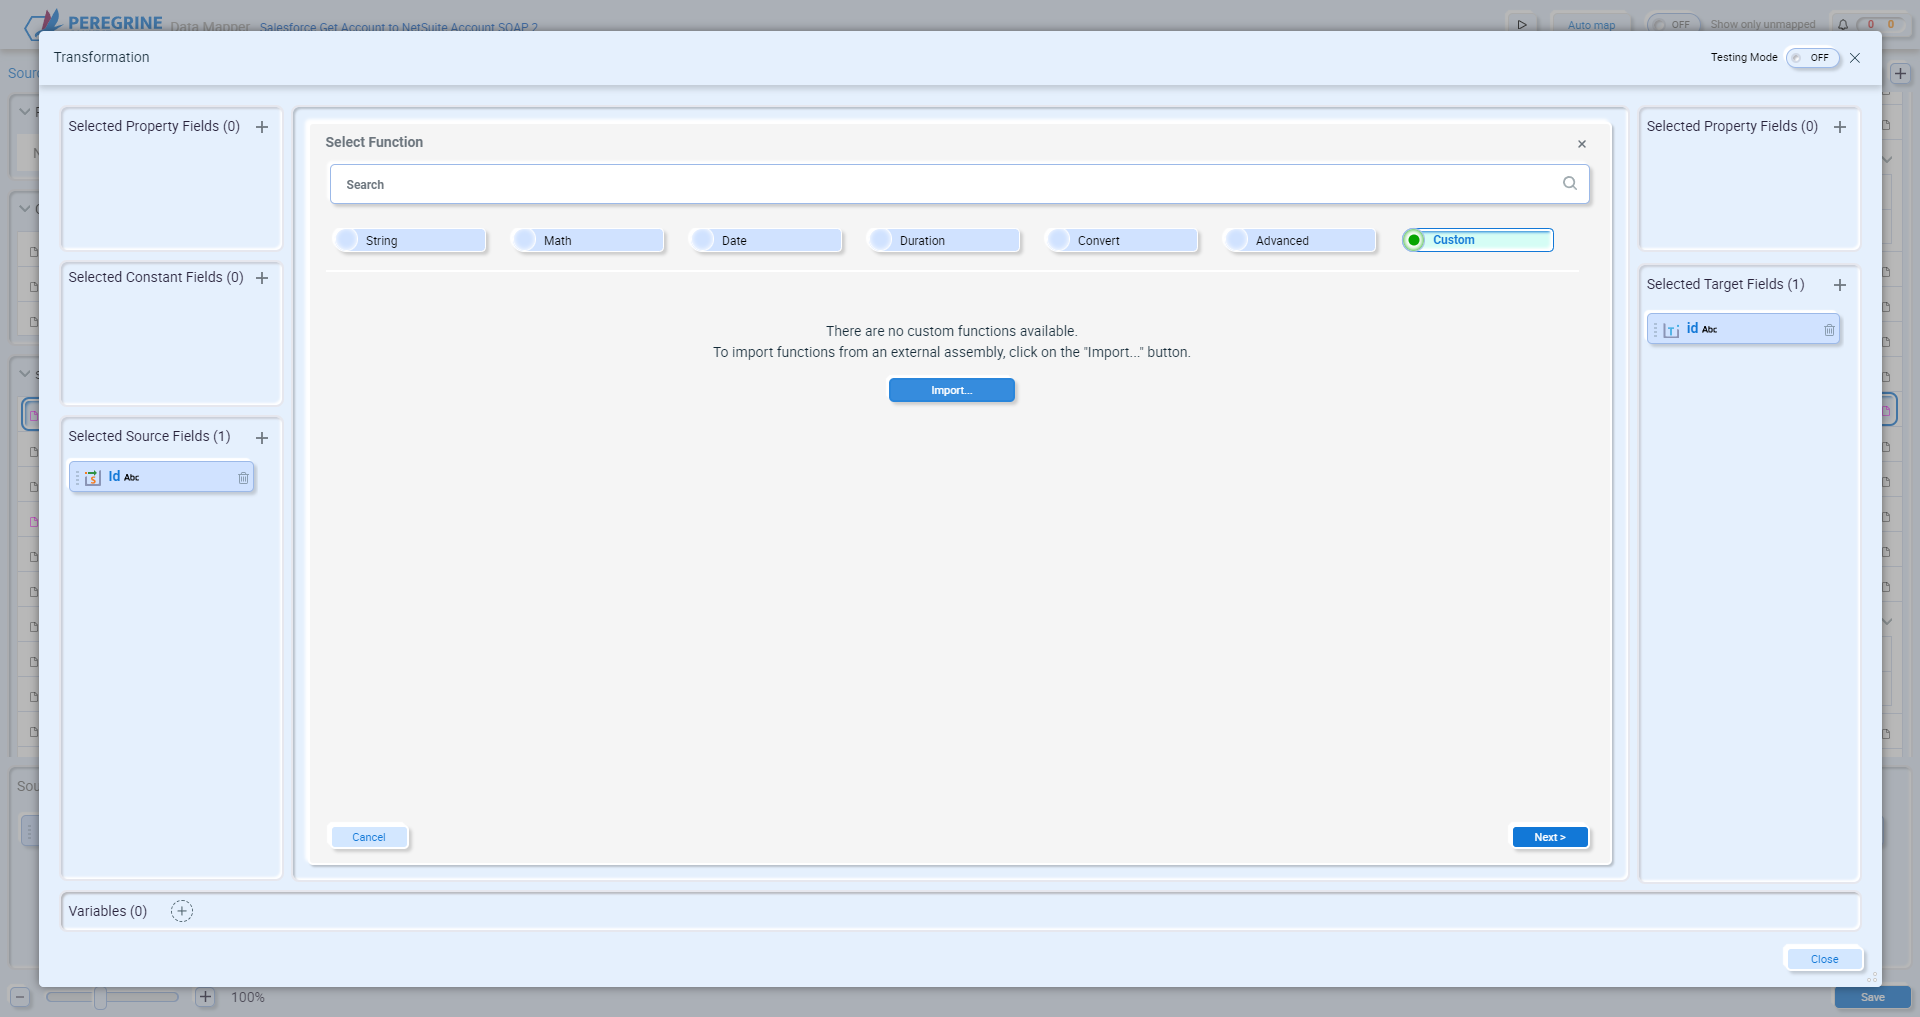Click the Variables (0) label

(108, 911)
